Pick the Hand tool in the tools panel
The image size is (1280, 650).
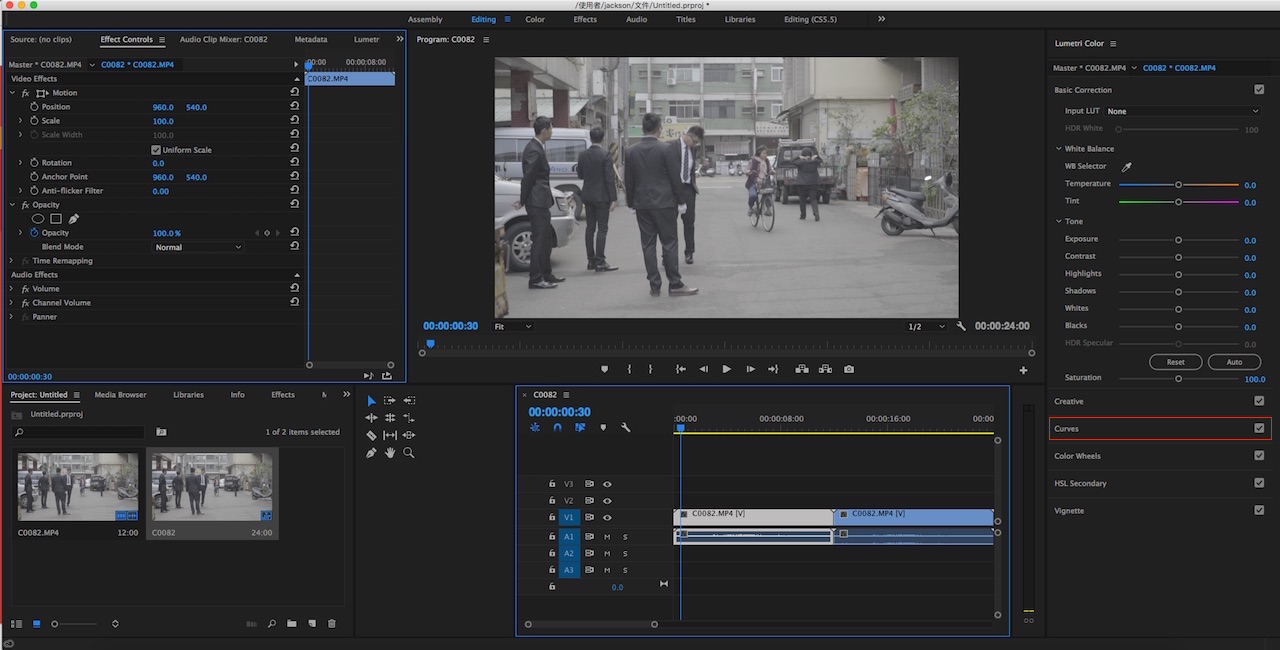click(390, 453)
